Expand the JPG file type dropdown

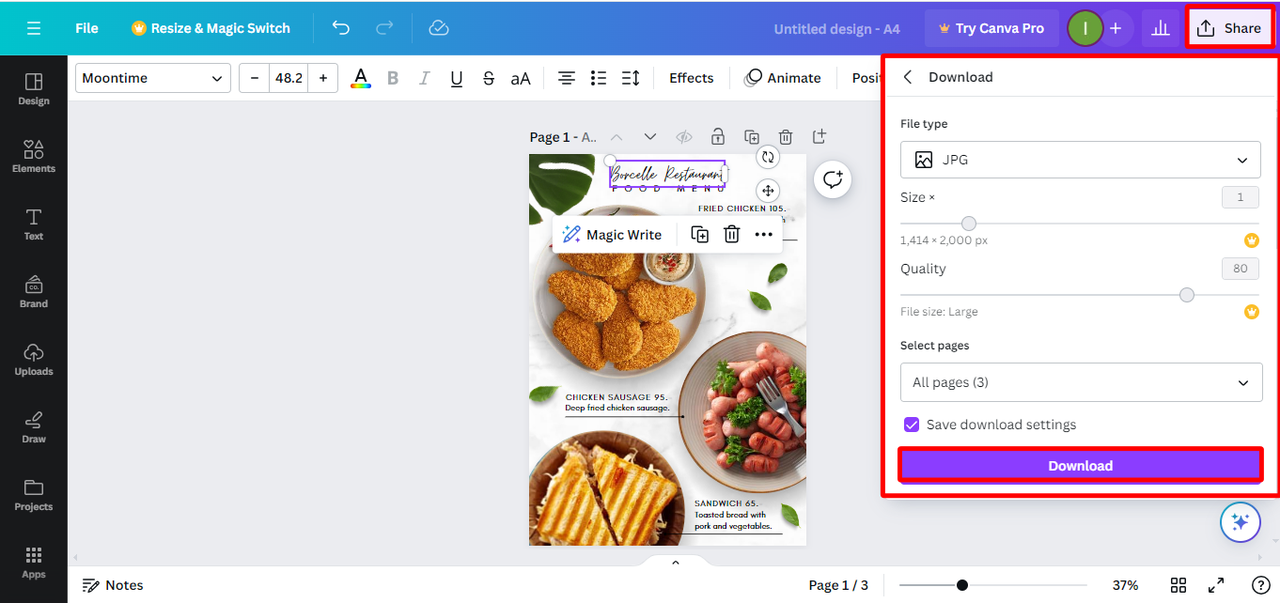[1080, 160]
